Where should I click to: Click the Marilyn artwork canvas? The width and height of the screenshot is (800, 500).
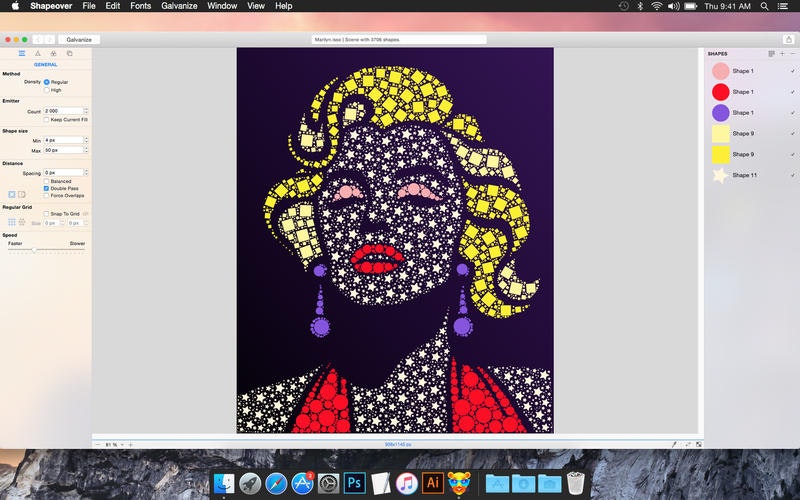point(395,240)
